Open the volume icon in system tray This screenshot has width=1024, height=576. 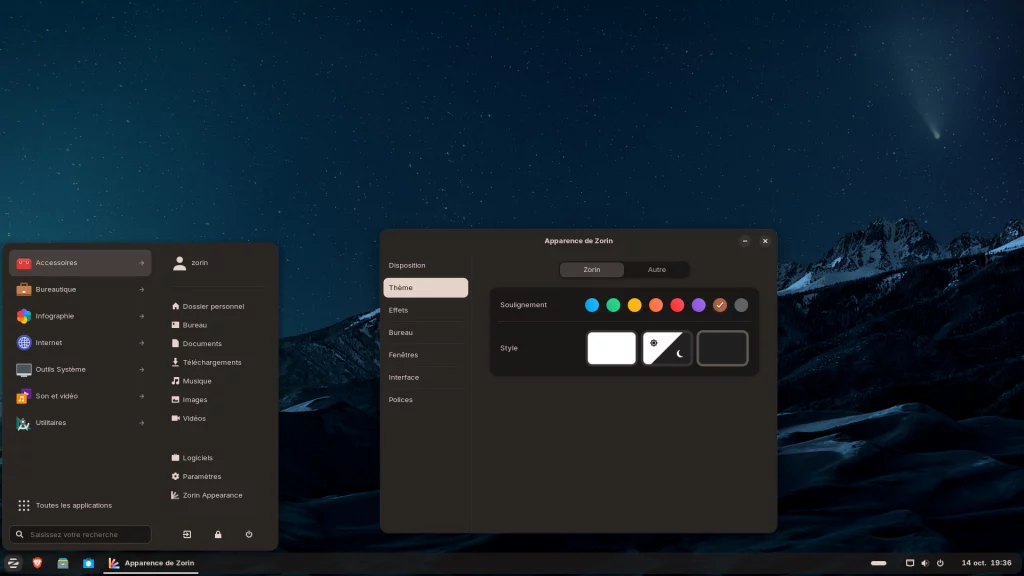point(924,563)
